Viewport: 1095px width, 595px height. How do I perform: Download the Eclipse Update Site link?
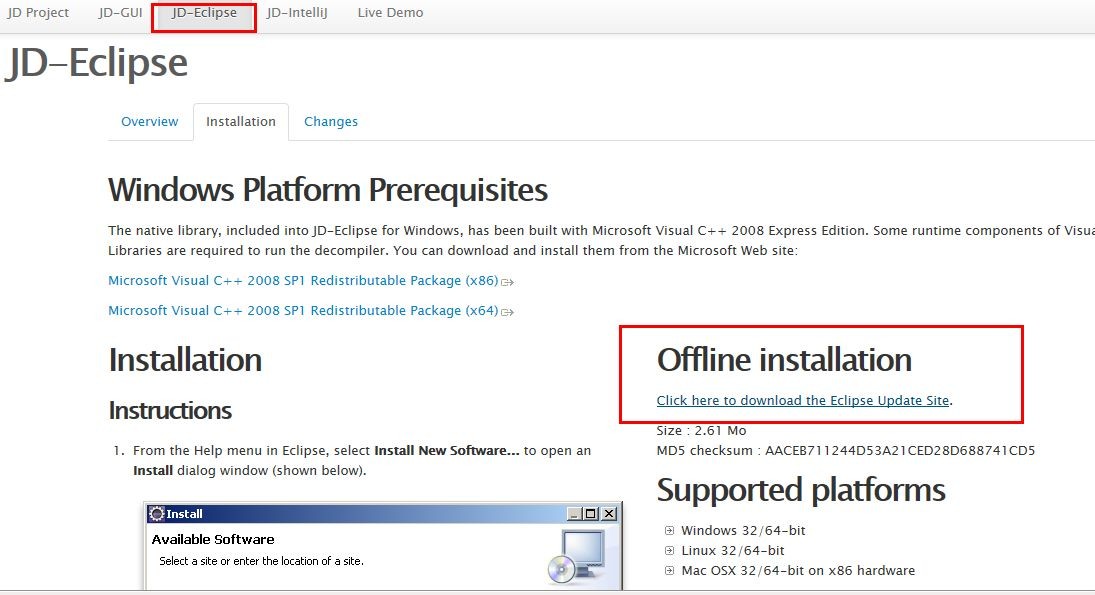click(802, 400)
